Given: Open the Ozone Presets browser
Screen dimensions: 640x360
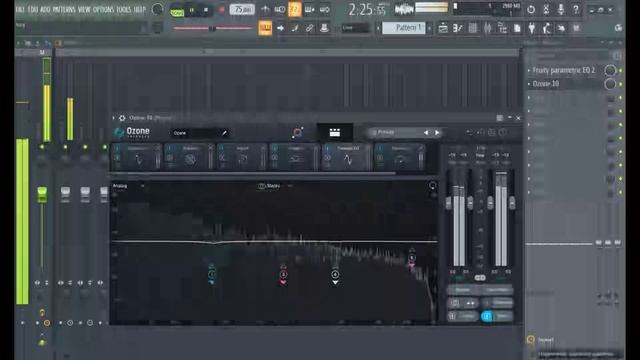Looking at the screenshot, I should click(x=386, y=132).
